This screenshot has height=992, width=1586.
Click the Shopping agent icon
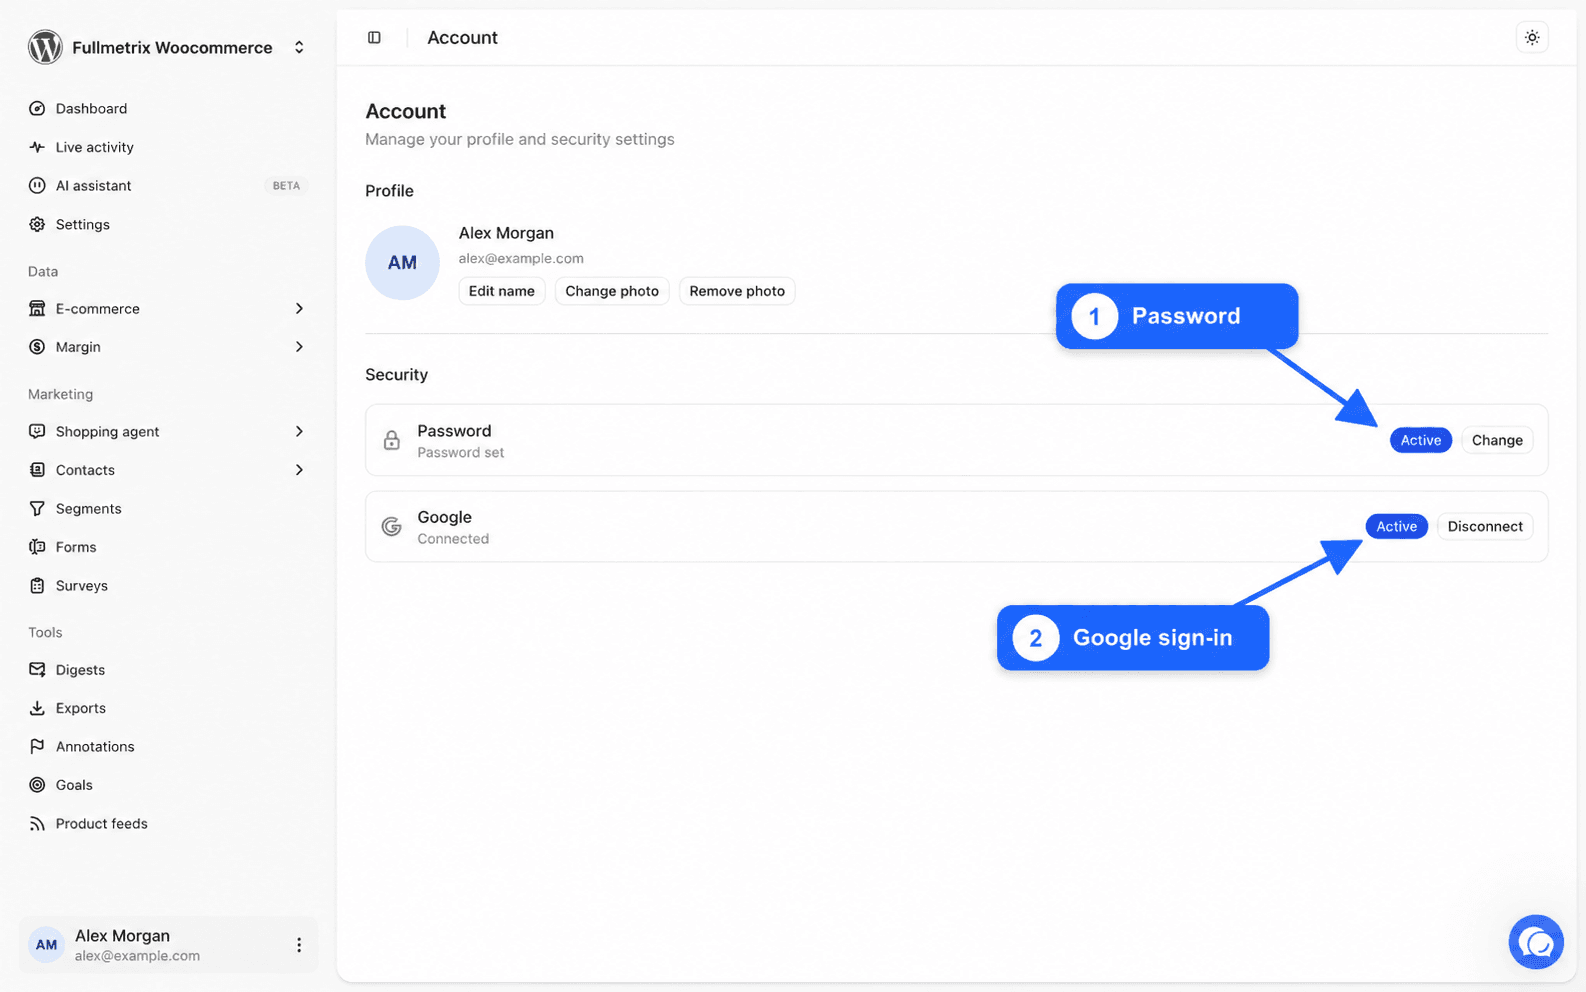[37, 431]
